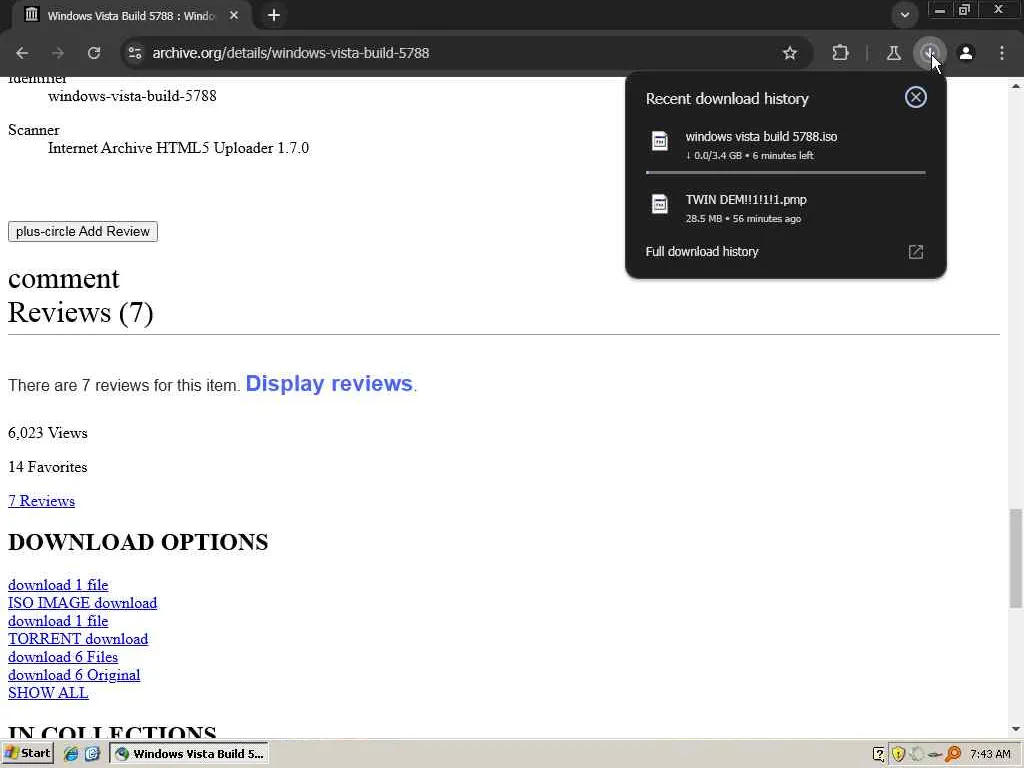Image resolution: width=1024 pixels, height=768 pixels.
Task: Click the security shield tray icon
Action: 898,754
